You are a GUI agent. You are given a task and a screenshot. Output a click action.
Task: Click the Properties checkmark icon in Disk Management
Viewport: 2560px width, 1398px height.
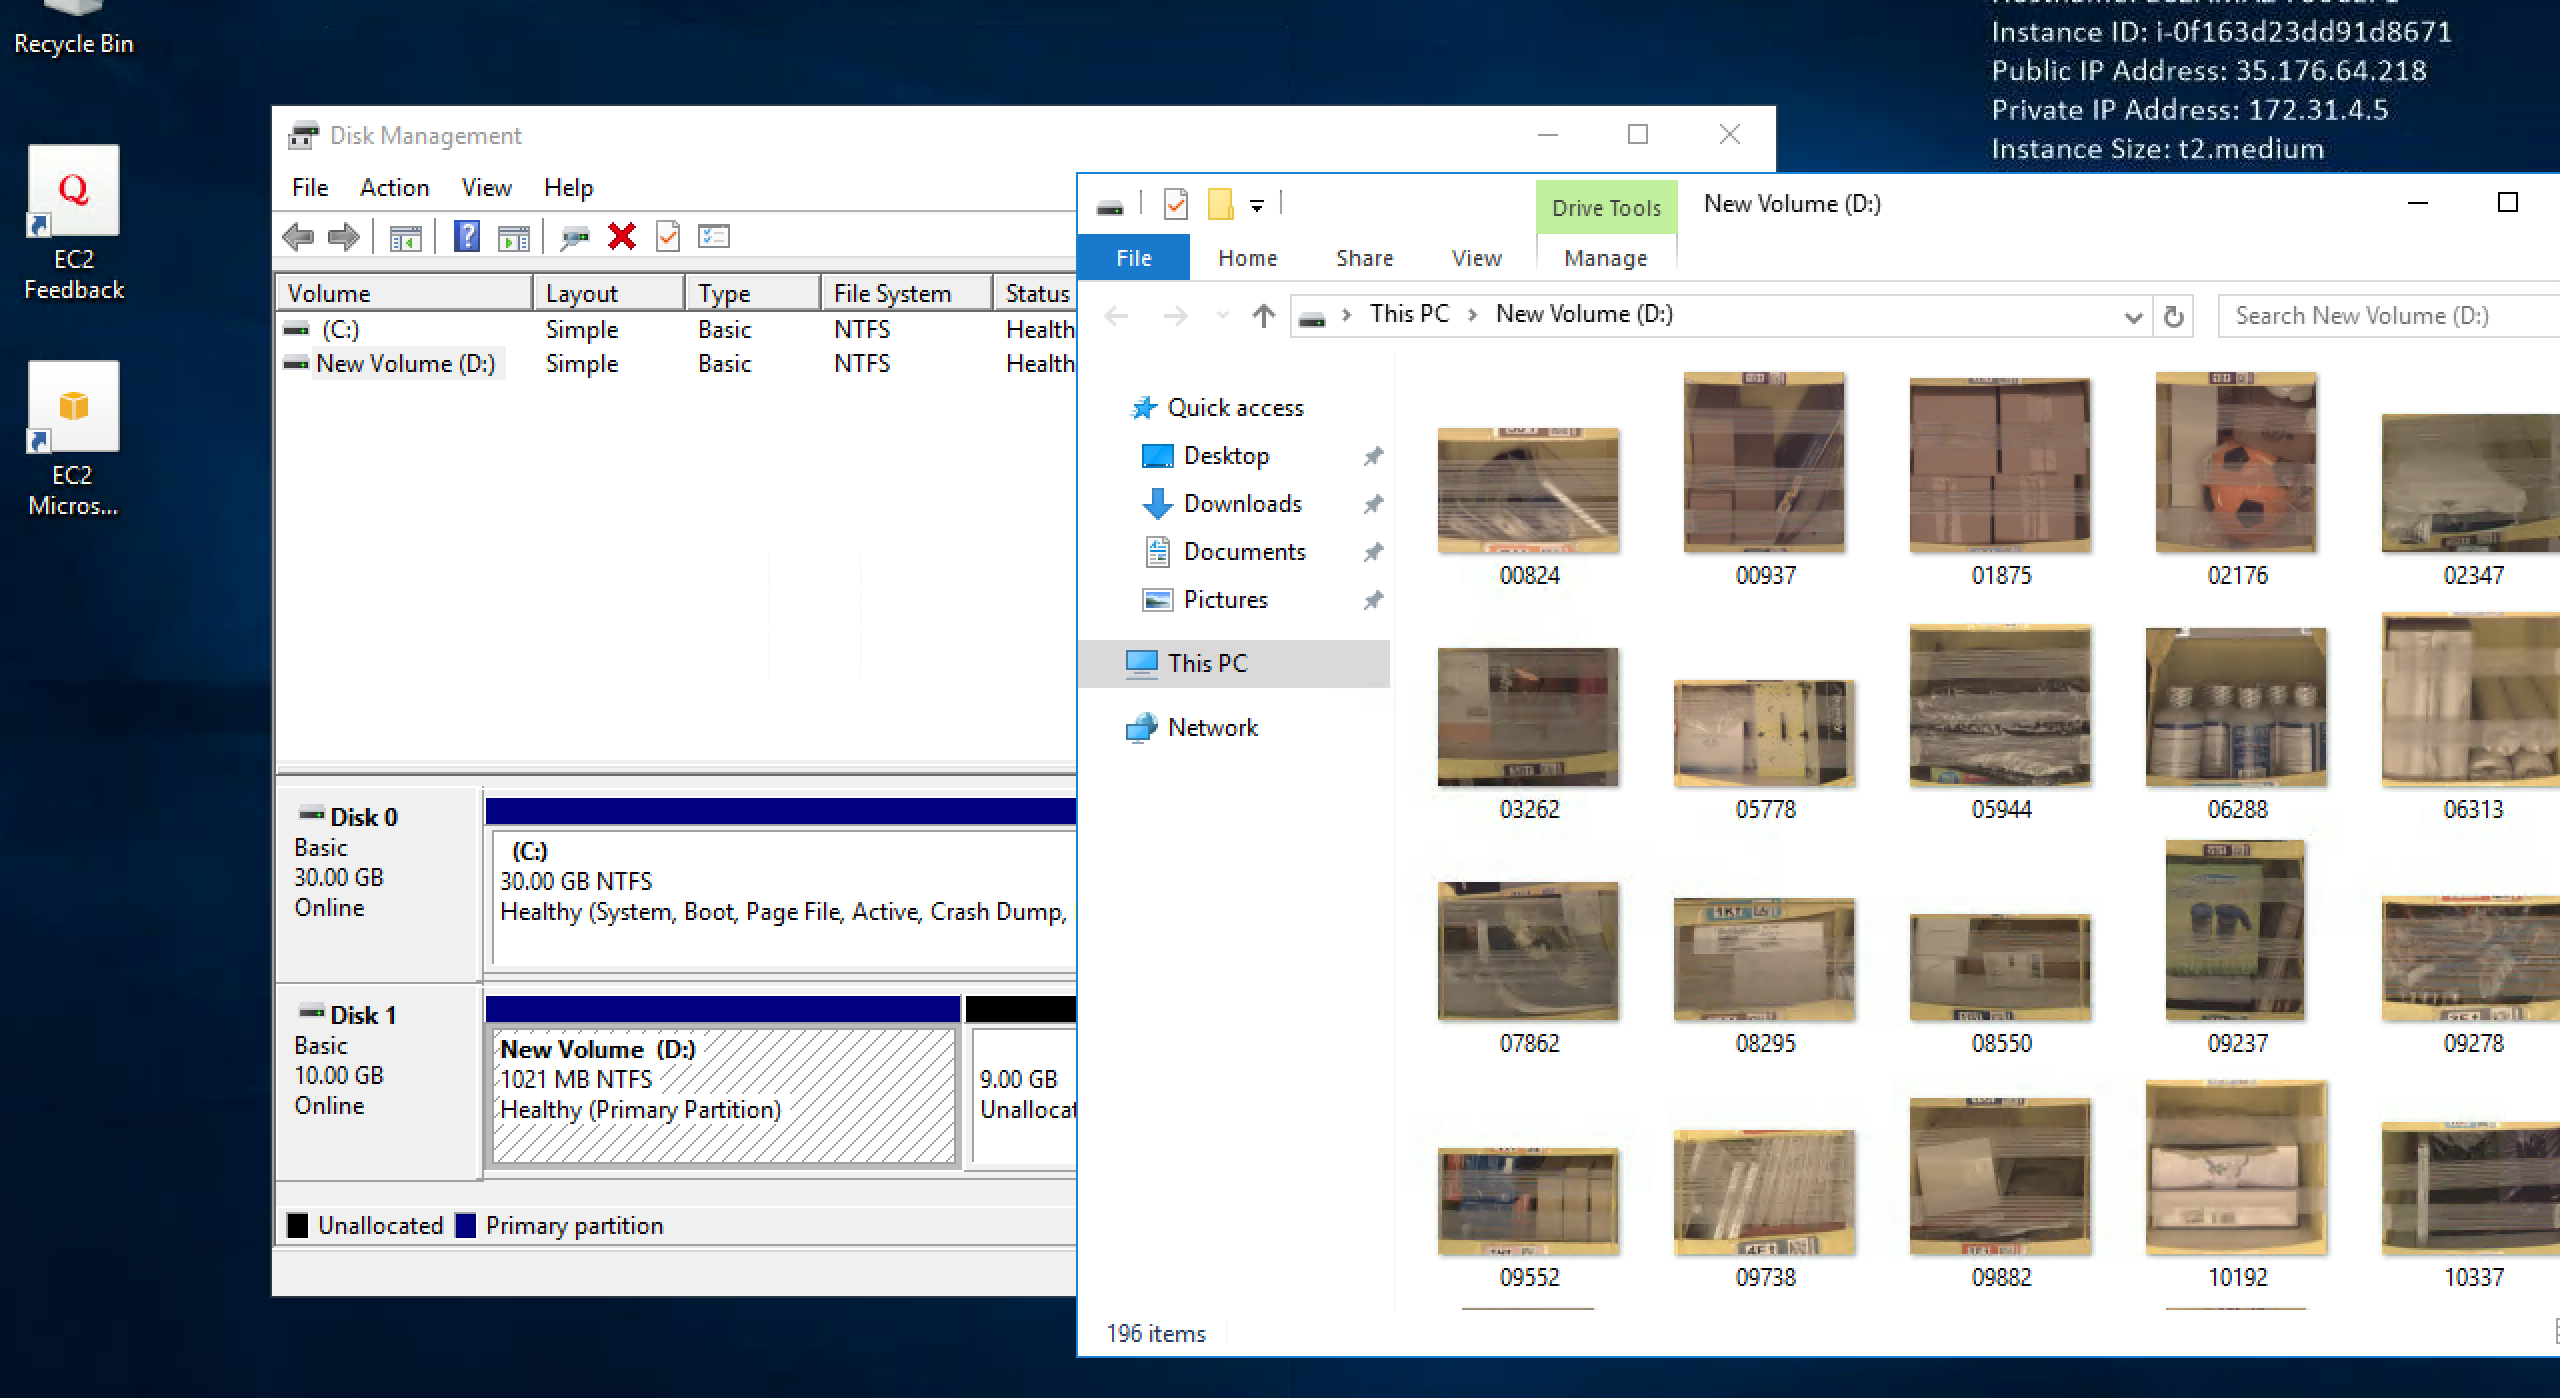667,237
